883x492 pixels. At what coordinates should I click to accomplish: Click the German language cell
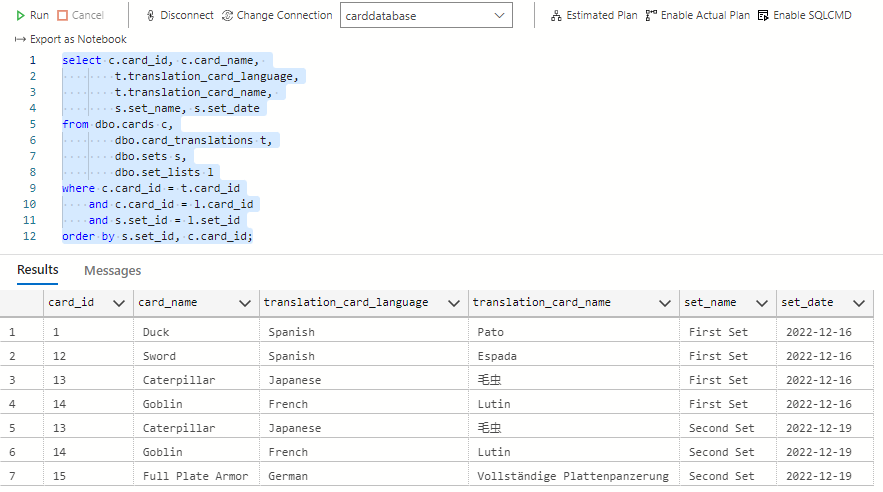pyautogui.click(x=364, y=476)
